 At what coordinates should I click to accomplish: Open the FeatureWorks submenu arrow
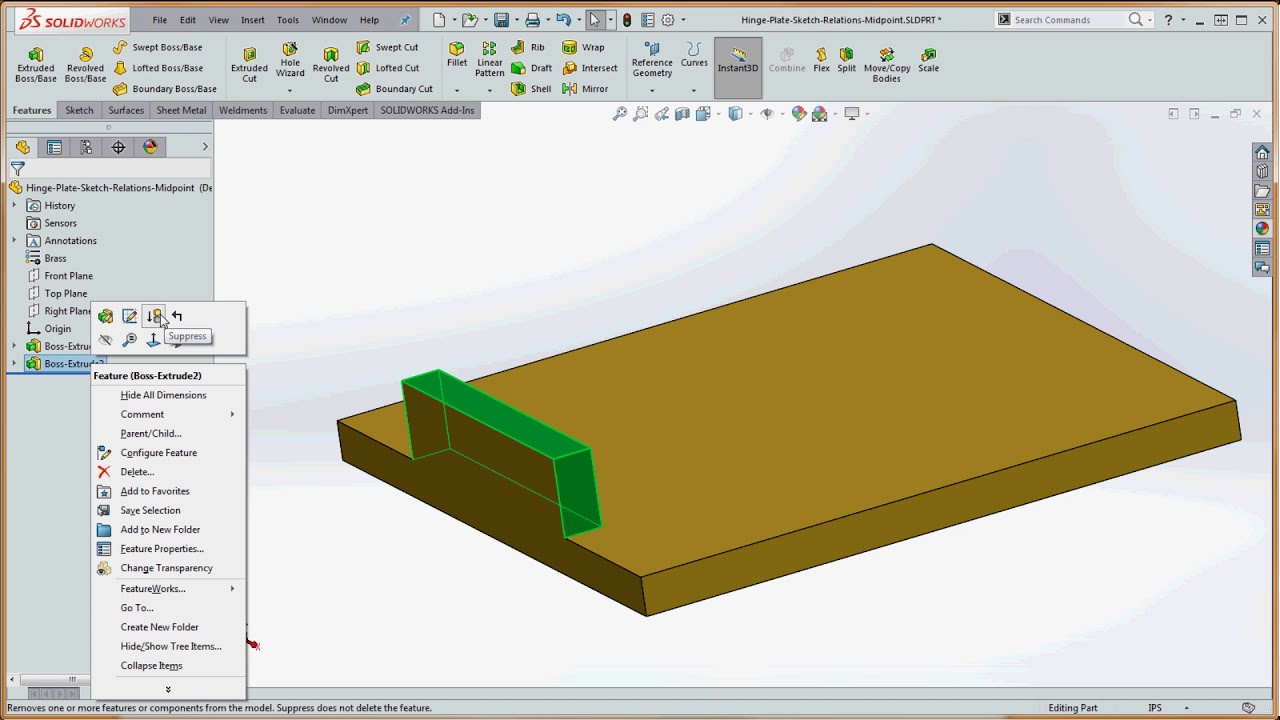tap(232, 589)
